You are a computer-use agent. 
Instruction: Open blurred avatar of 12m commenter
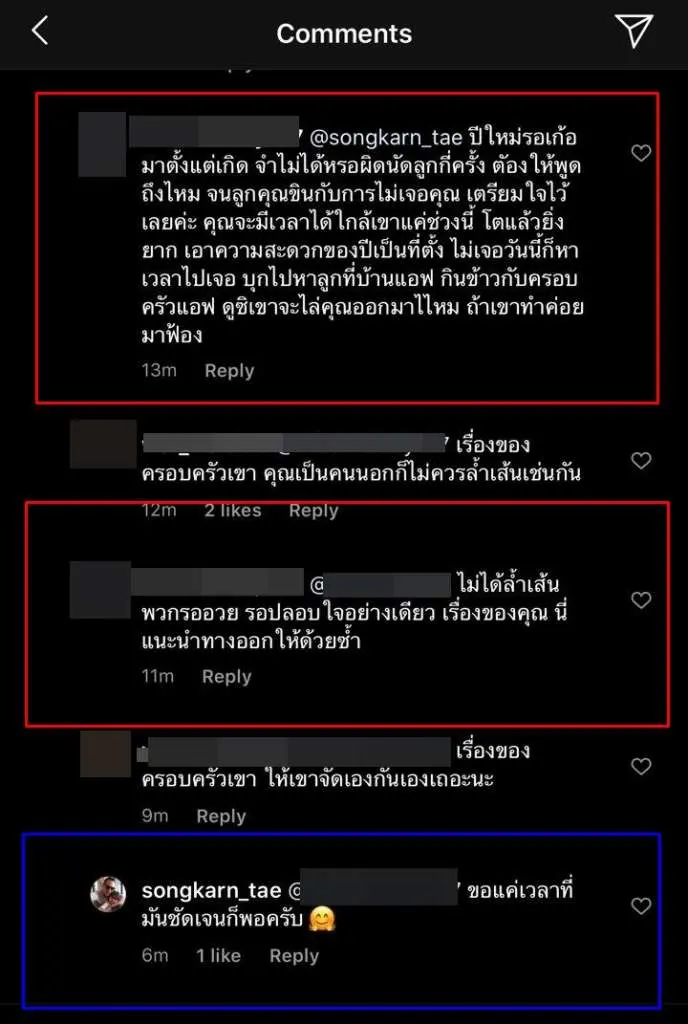[103, 444]
